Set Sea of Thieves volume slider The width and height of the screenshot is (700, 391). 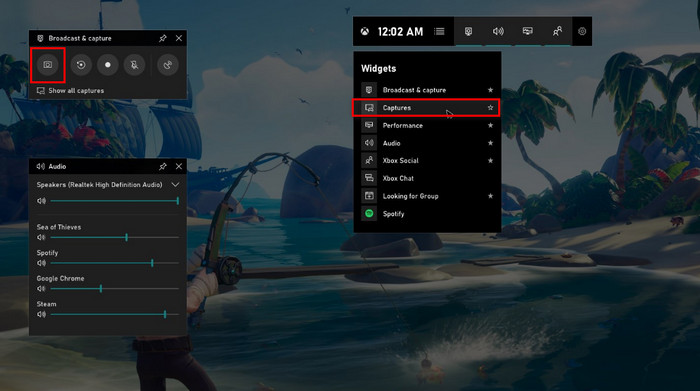coord(115,237)
